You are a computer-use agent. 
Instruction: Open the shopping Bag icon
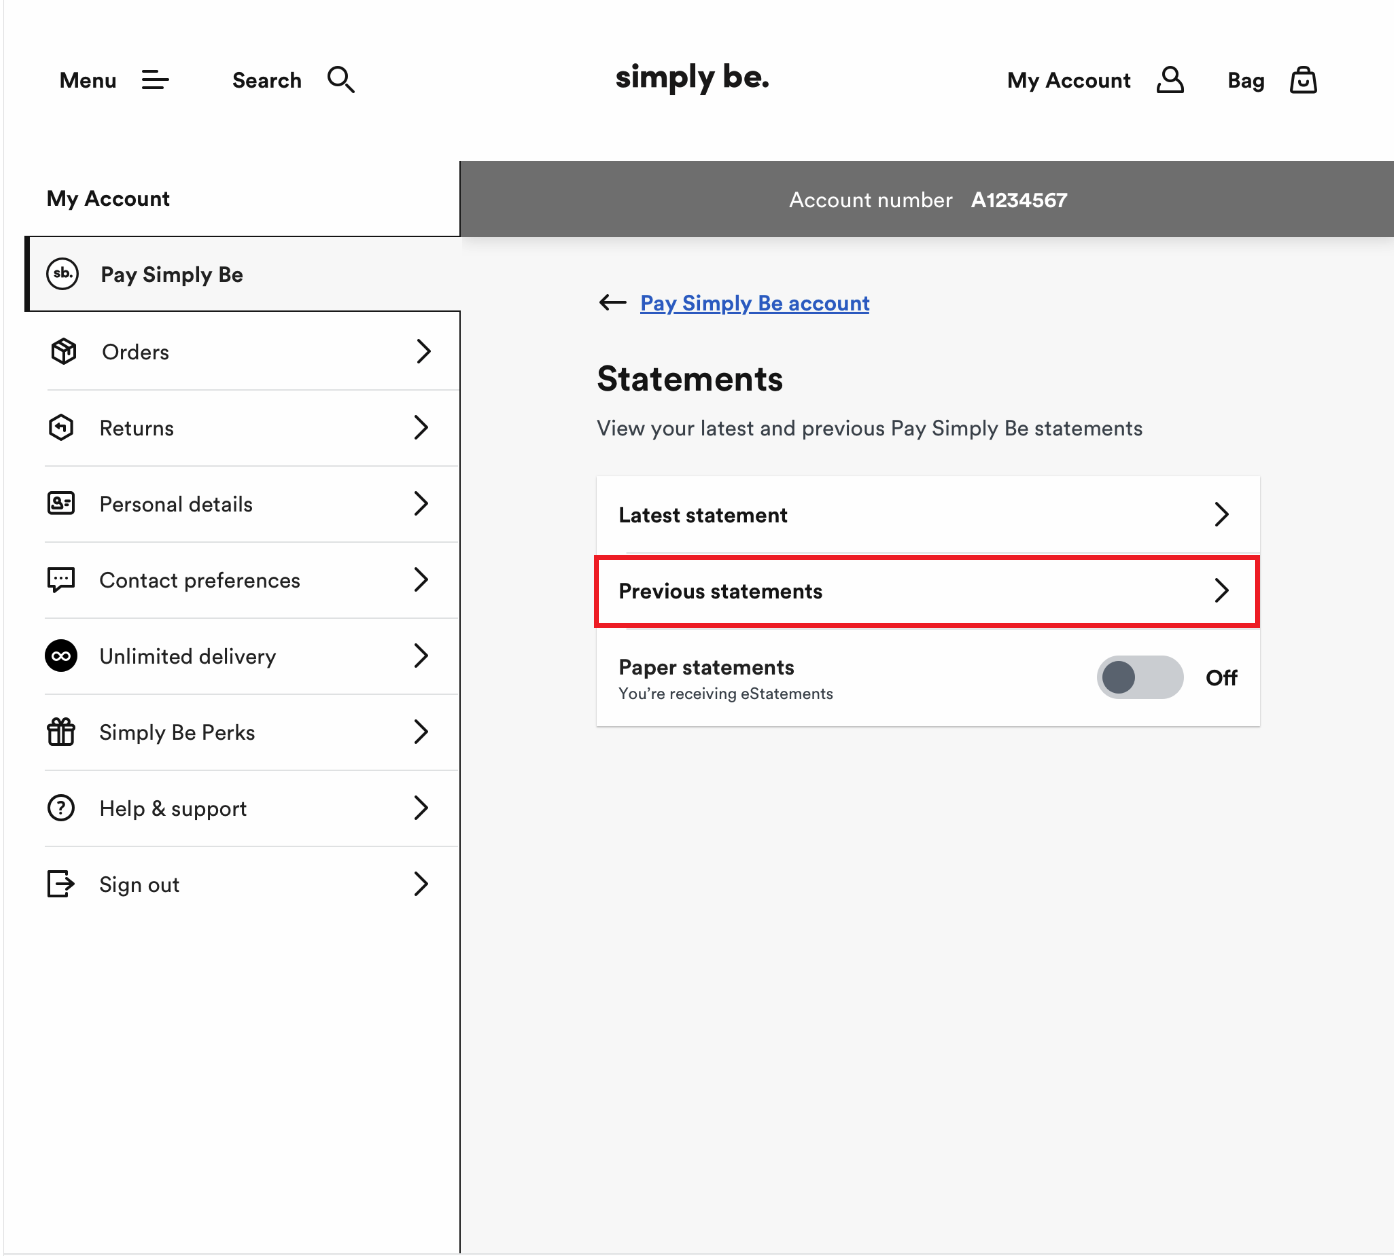1303,80
